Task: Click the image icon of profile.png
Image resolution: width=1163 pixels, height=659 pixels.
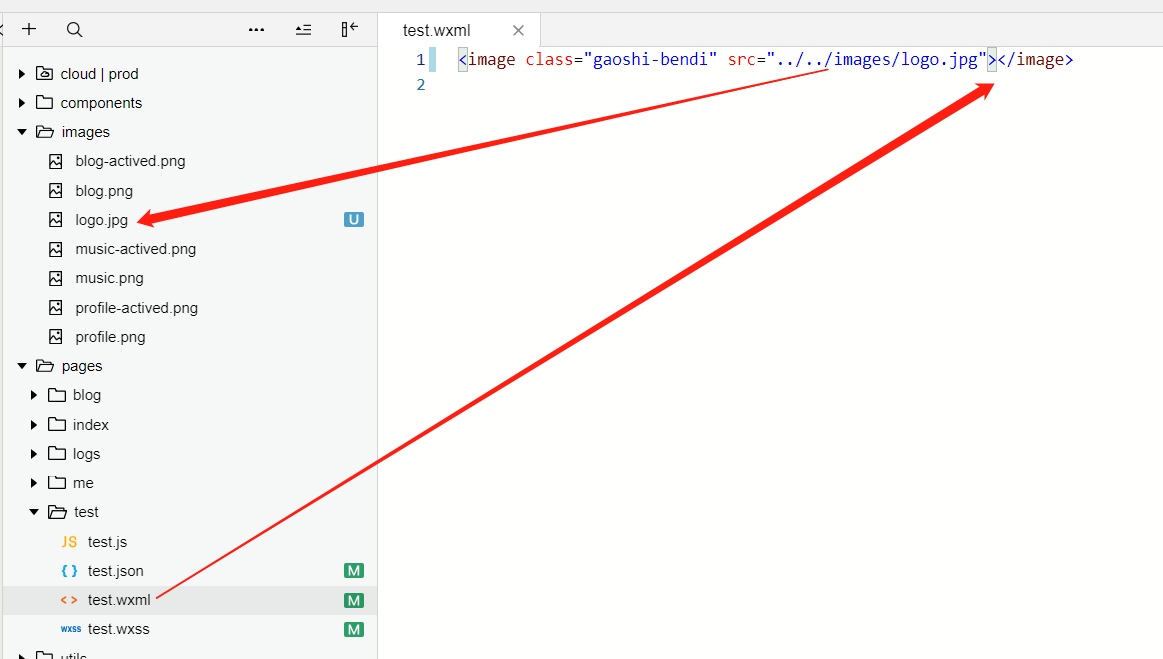Action: tap(56, 337)
